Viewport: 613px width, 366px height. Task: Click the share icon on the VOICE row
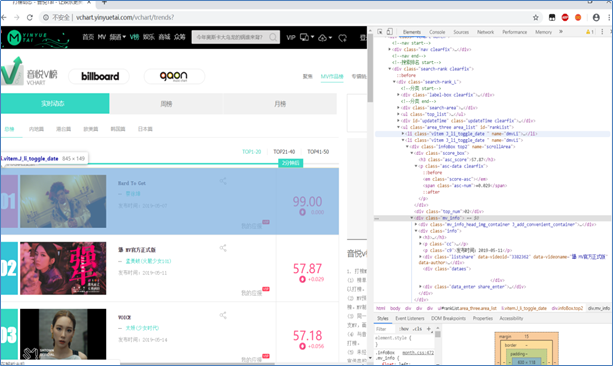coord(223,315)
